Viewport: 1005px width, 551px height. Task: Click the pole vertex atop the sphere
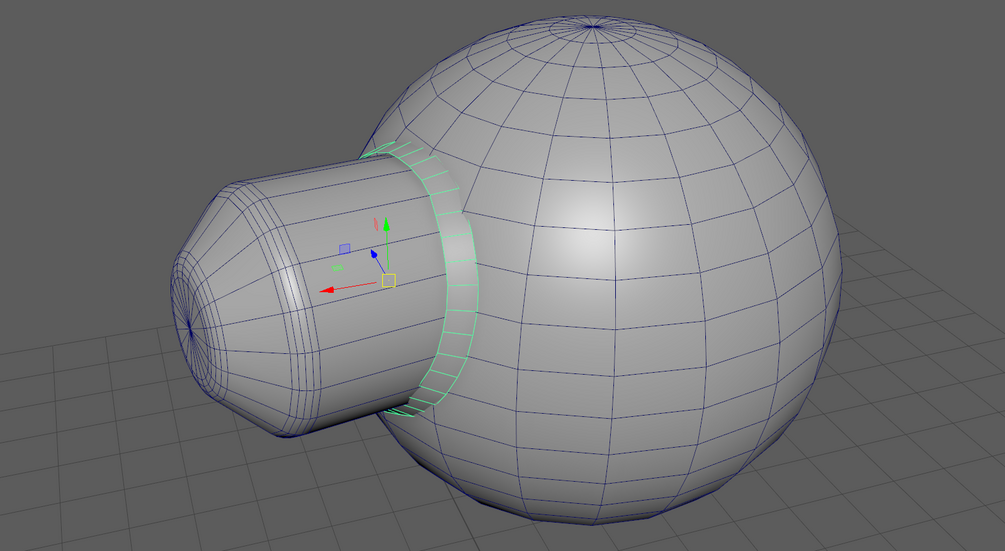pyautogui.click(x=592, y=26)
